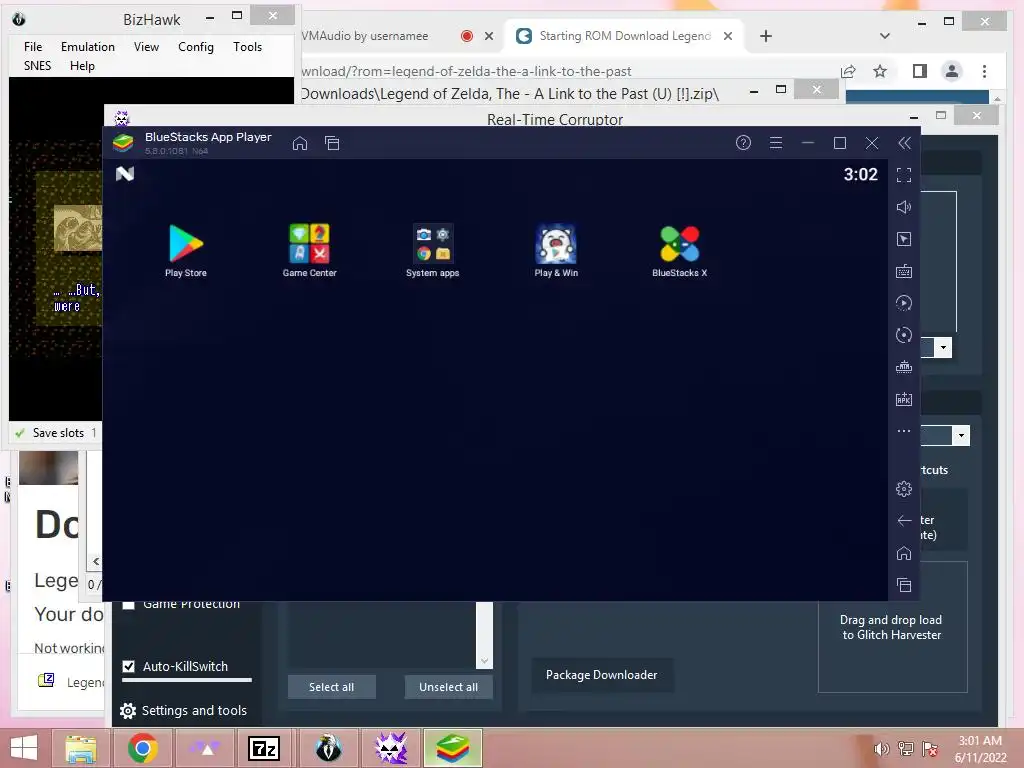Viewport: 1024px width, 768px height.
Task: Click the BlueStacks Home icon in title bar
Action: 300,143
